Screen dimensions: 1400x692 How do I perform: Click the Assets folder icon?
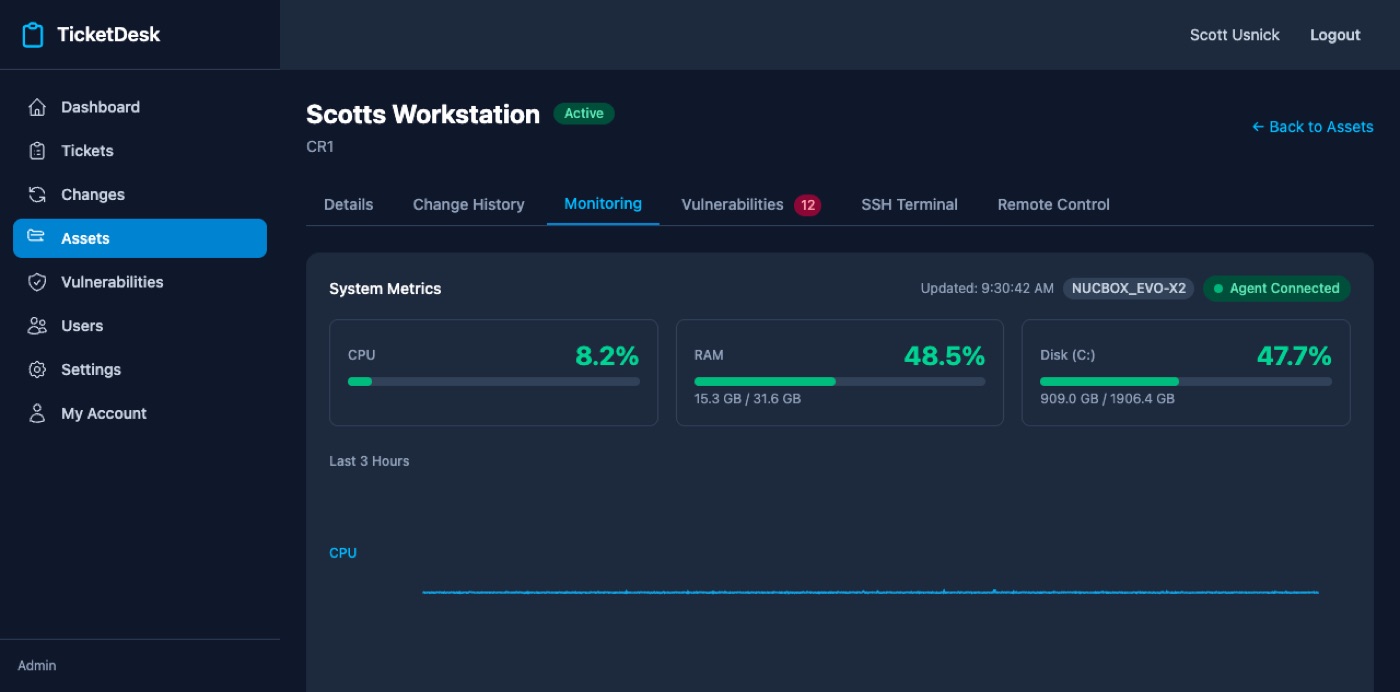(37, 237)
